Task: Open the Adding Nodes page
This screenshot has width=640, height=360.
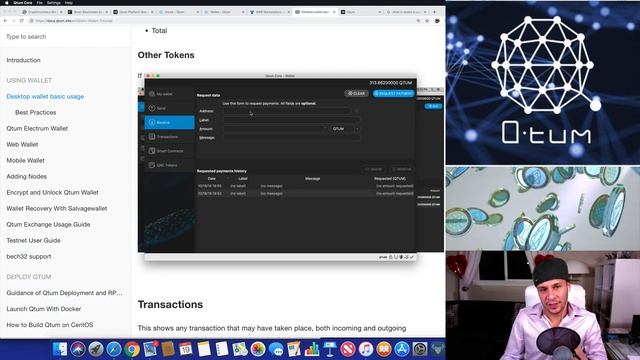Action: coord(26,176)
